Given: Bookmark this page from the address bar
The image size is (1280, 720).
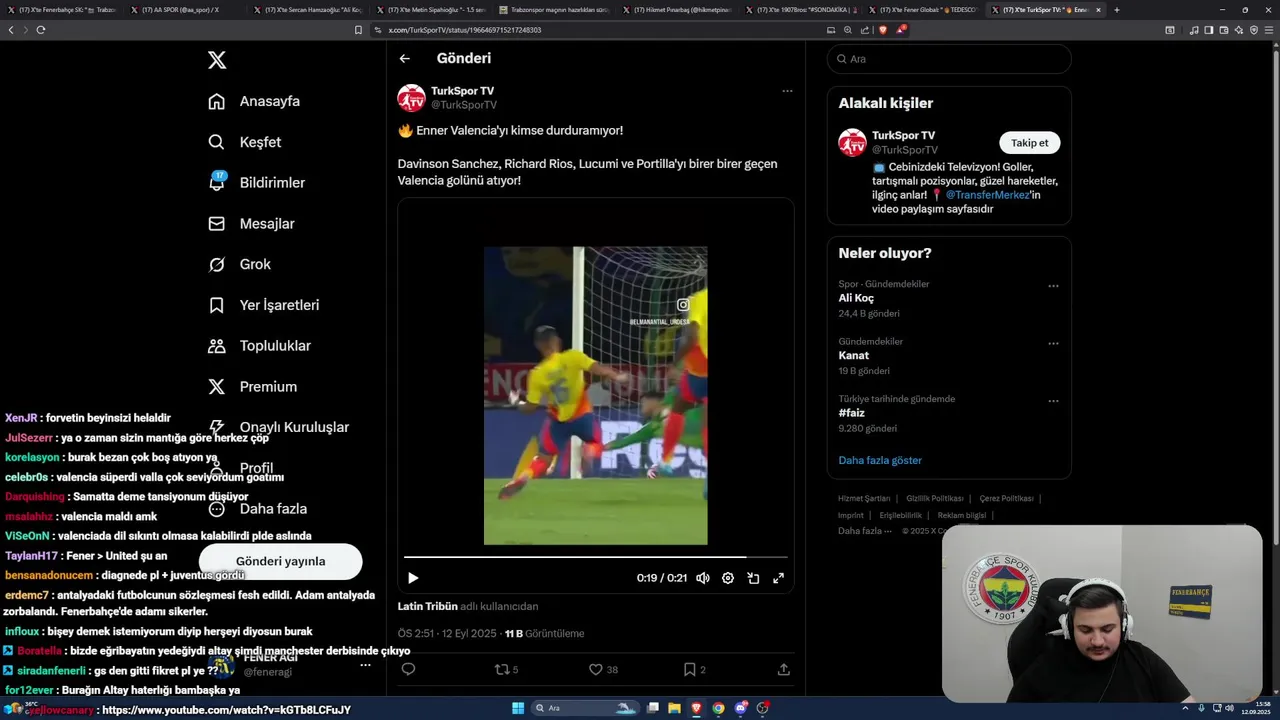Looking at the screenshot, I should coord(359,30).
